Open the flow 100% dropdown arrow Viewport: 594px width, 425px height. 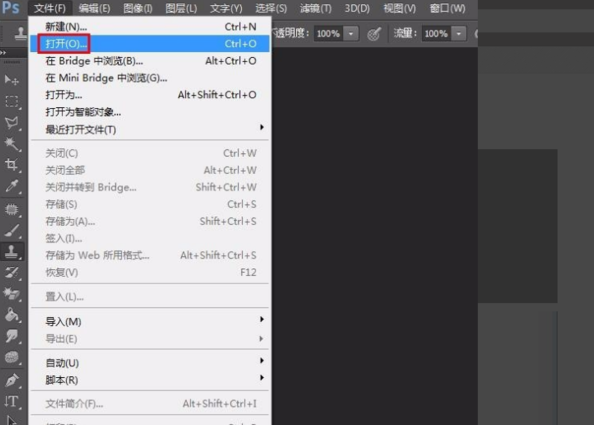point(459,34)
